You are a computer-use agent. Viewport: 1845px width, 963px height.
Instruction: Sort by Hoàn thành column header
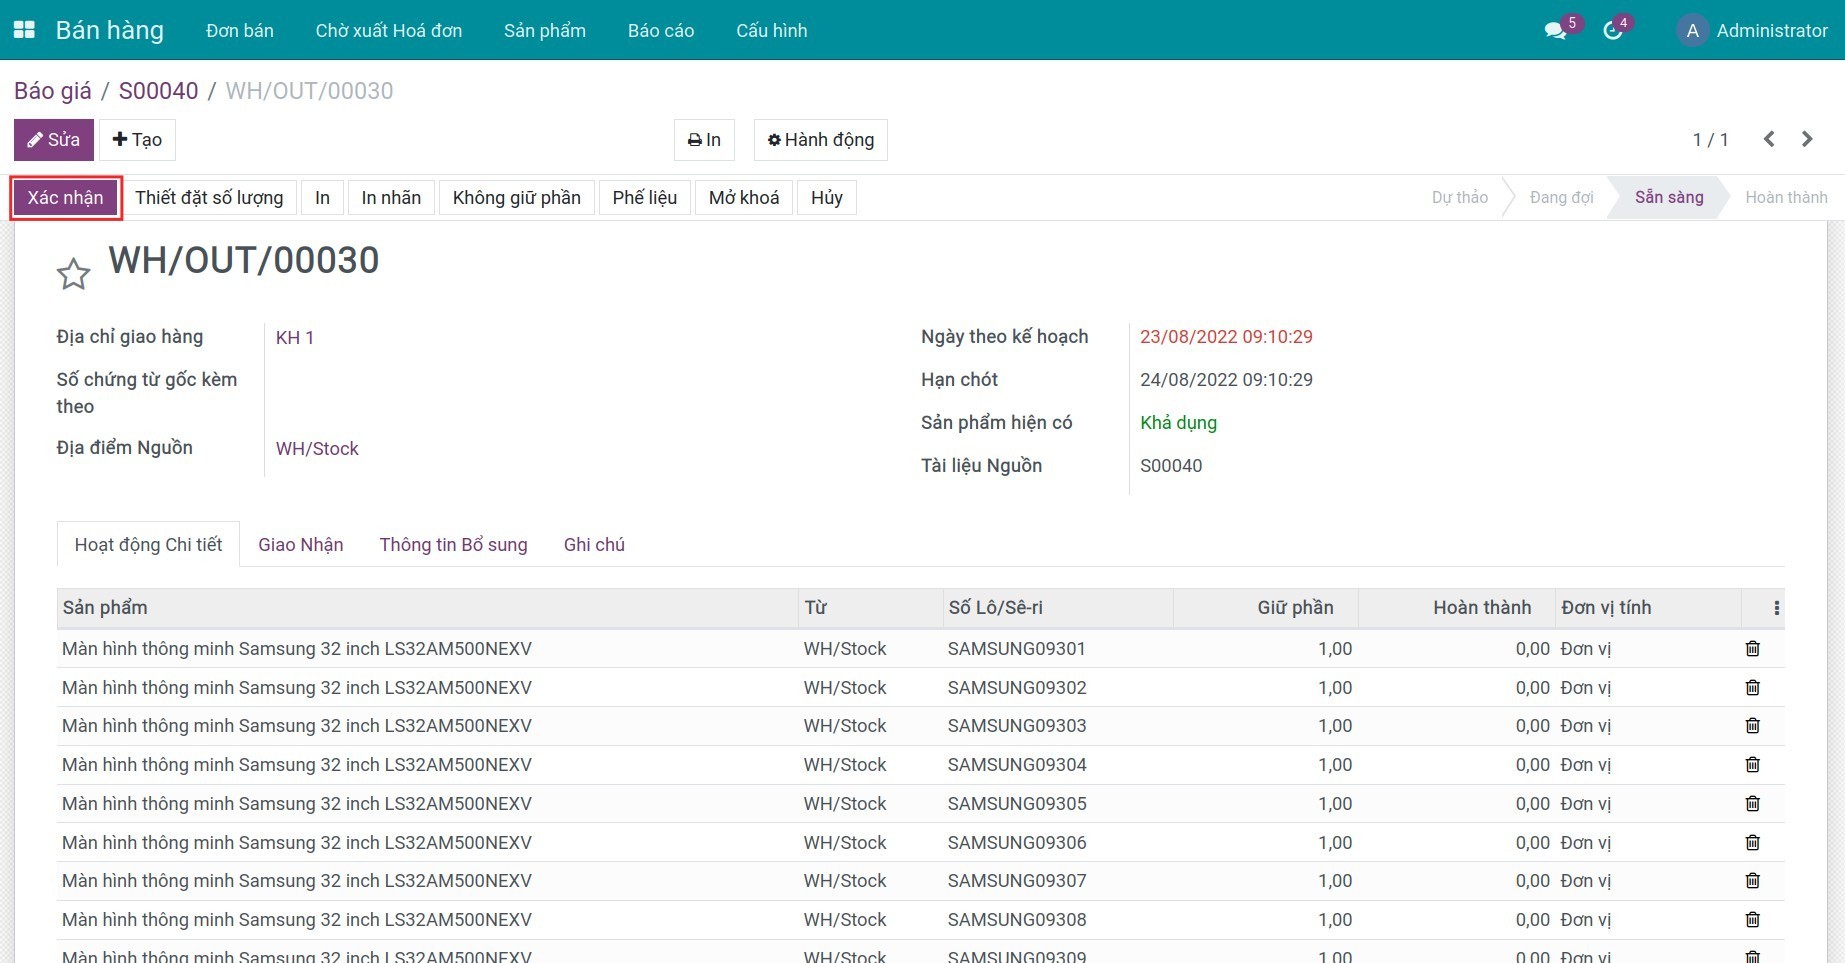click(x=1457, y=608)
